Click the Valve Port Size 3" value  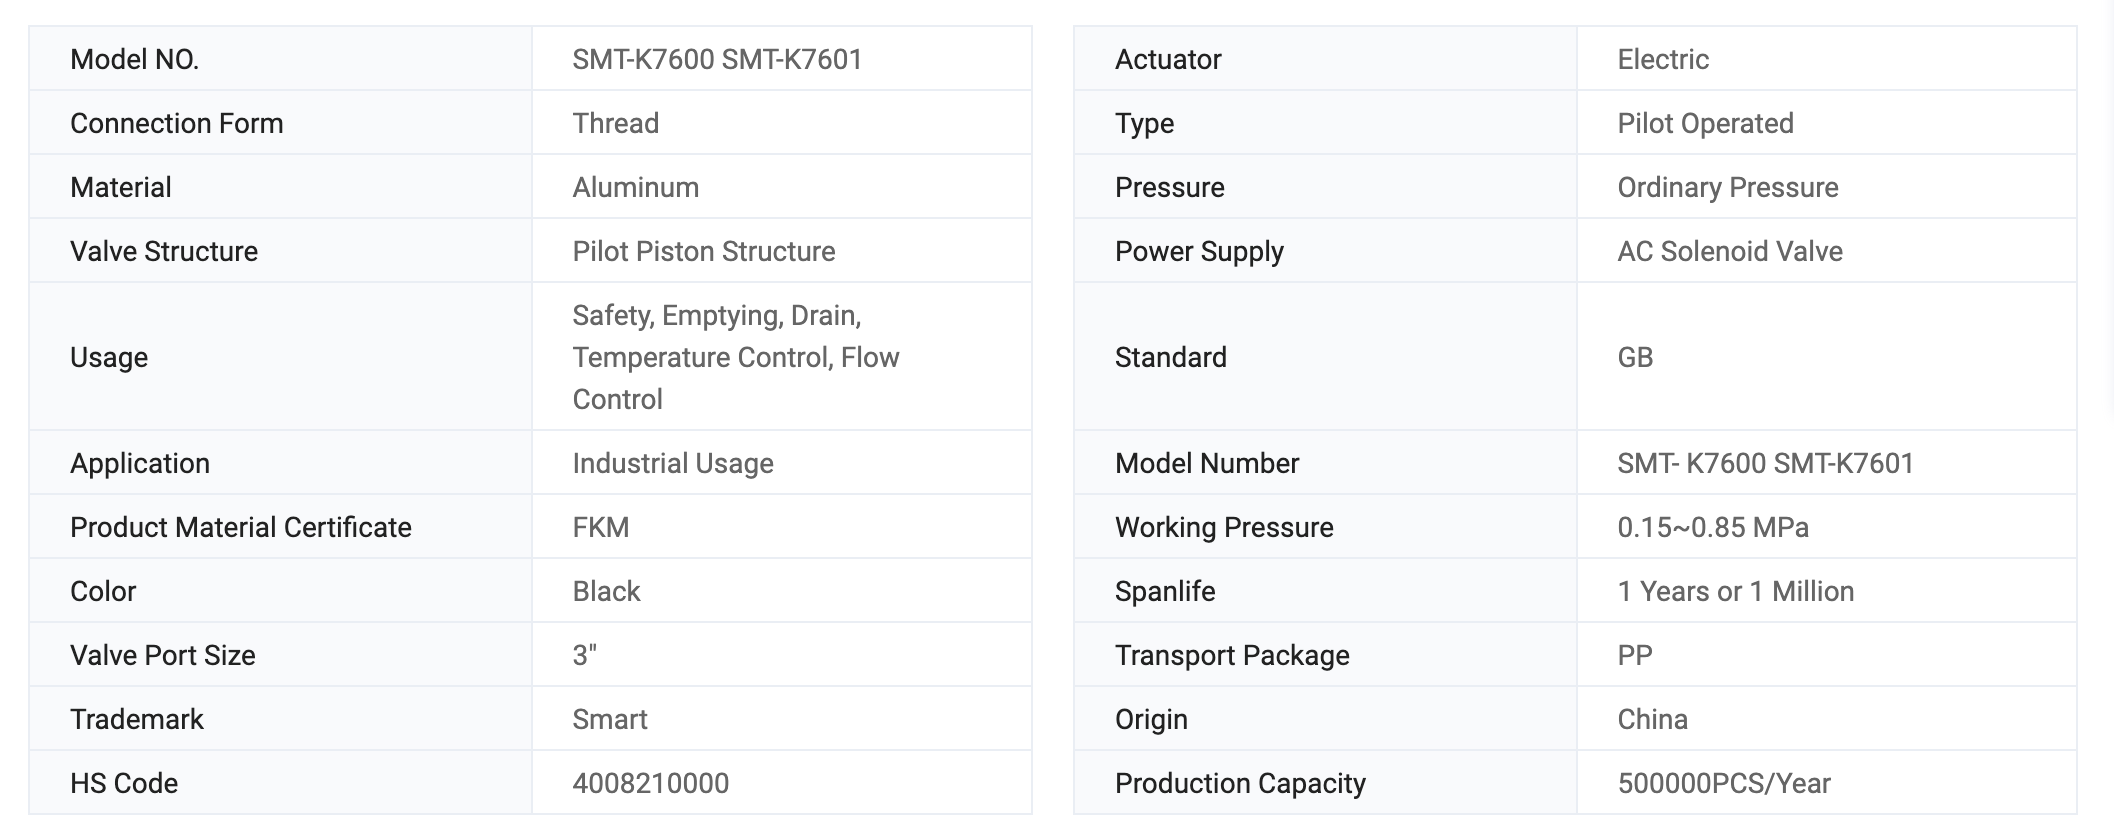point(585,655)
